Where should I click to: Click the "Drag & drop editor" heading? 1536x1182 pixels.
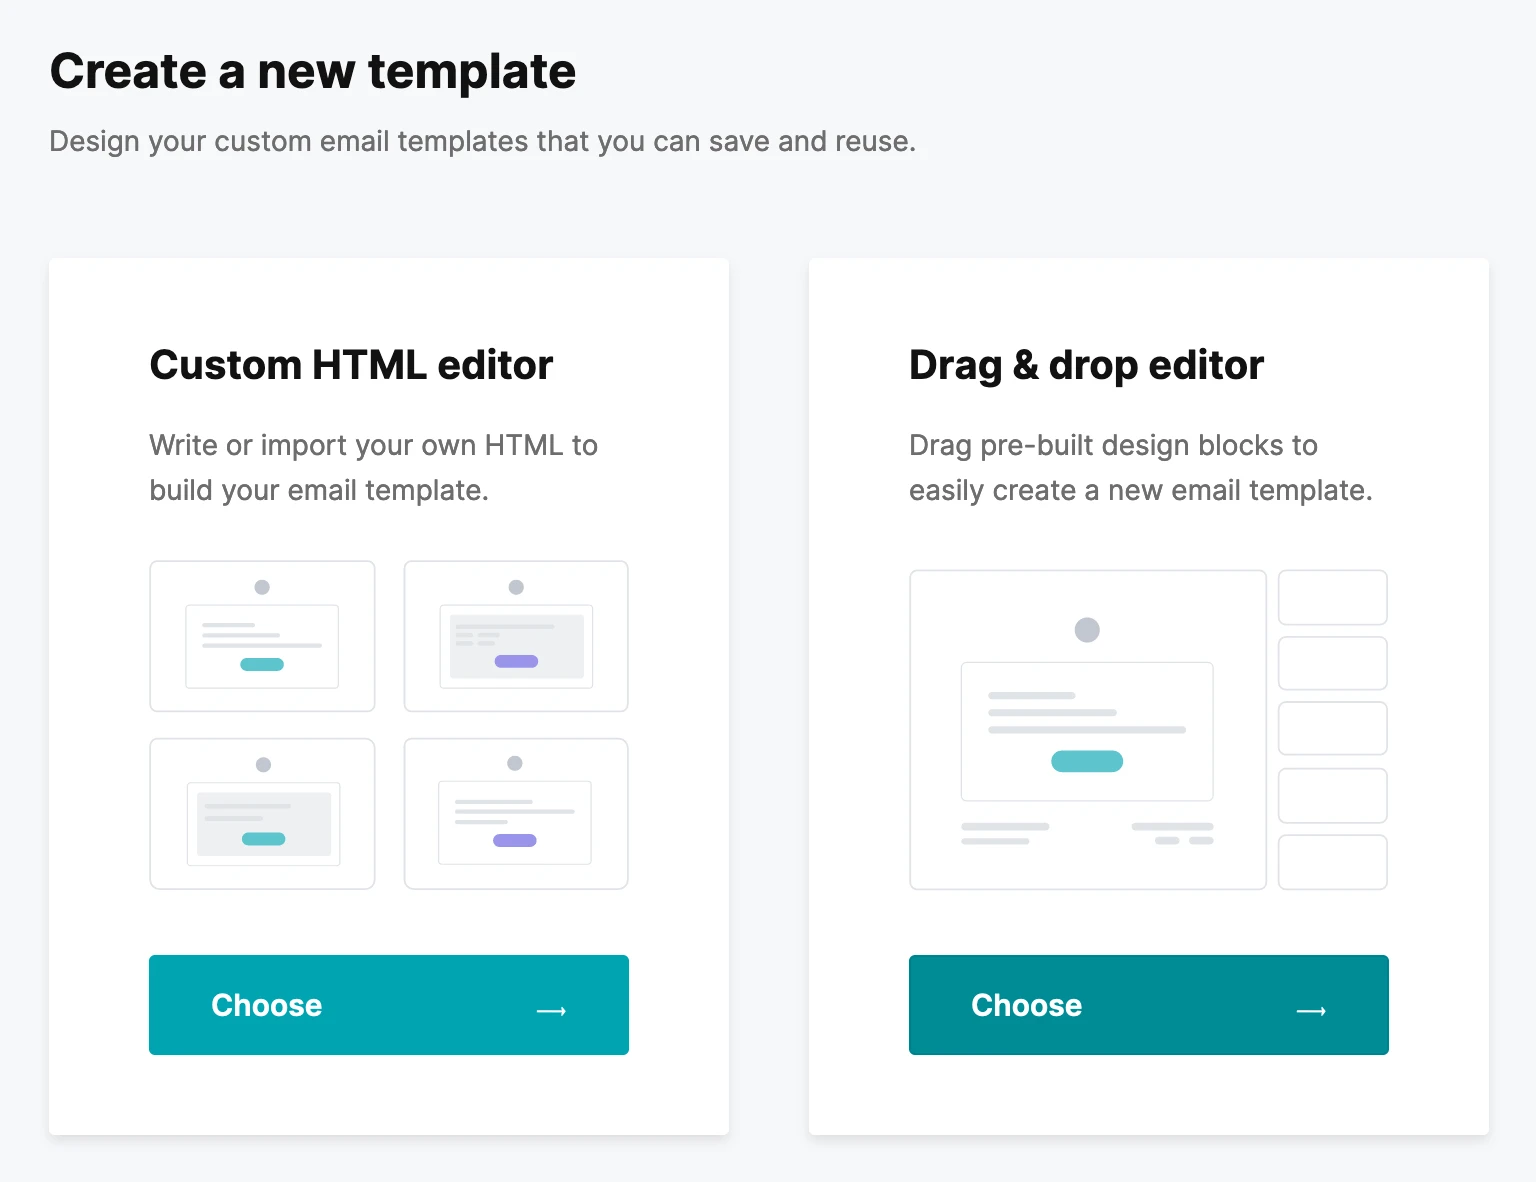tap(1086, 365)
